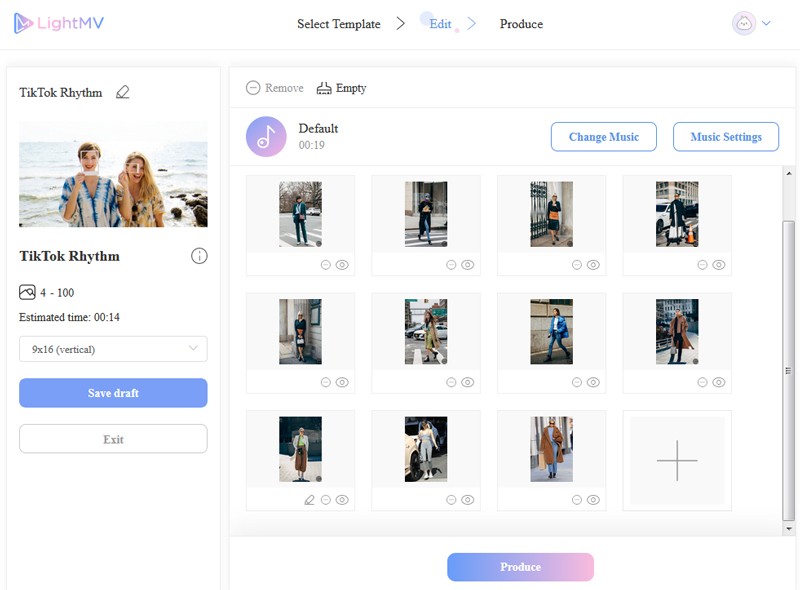This screenshot has height=590, width=800.
Task: Click the LightMV logo
Action: pos(55,22)
